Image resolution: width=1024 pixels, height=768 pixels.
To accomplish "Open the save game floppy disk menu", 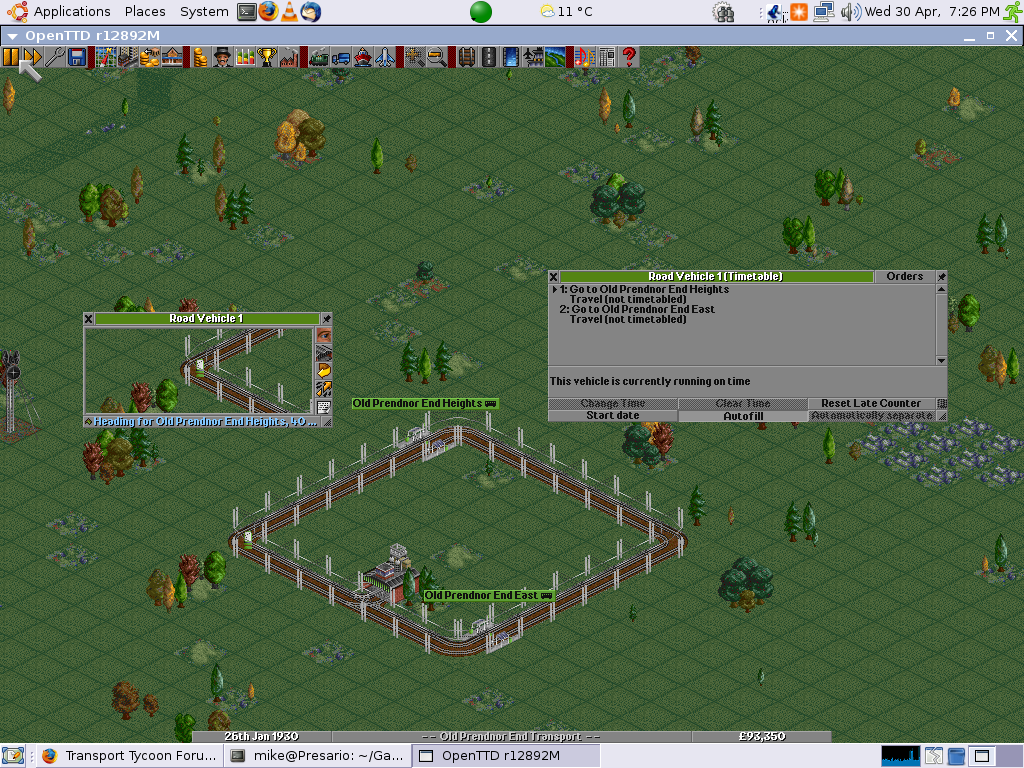I will click(x=76, y=57).
